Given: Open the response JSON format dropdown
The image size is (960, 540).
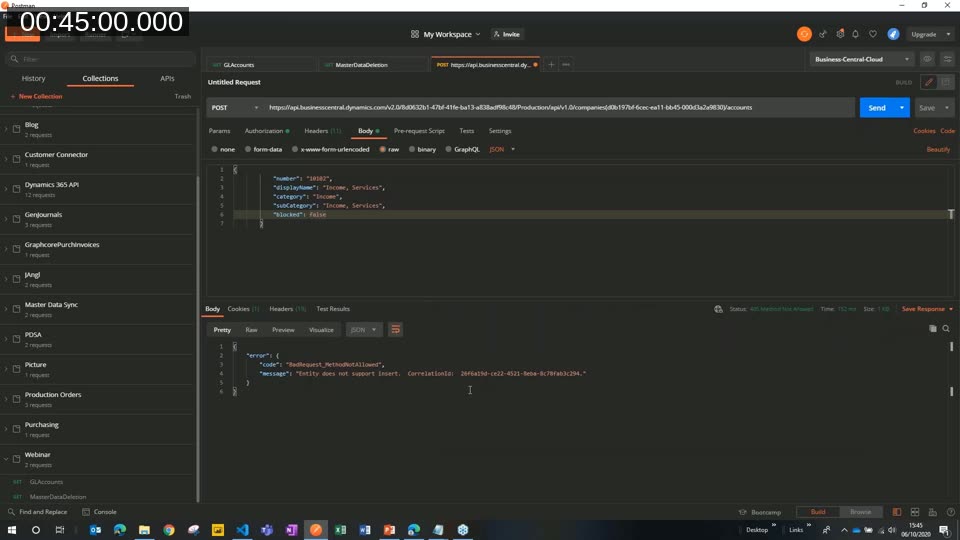Looking at the screenshot, I should [364, 330].
